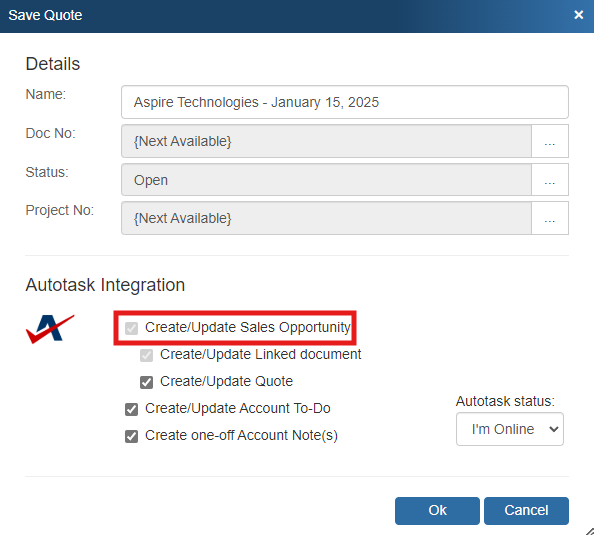This screenshot has width=594, height=535.
Task: Click the Save Quote title bar
Action: tap(288, 16)
